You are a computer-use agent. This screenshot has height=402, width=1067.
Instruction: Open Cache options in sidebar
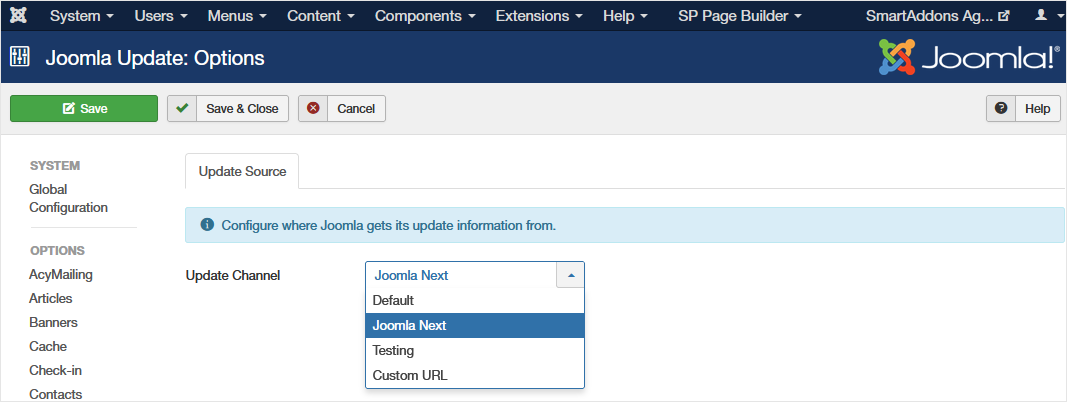(x=48, y=346)
